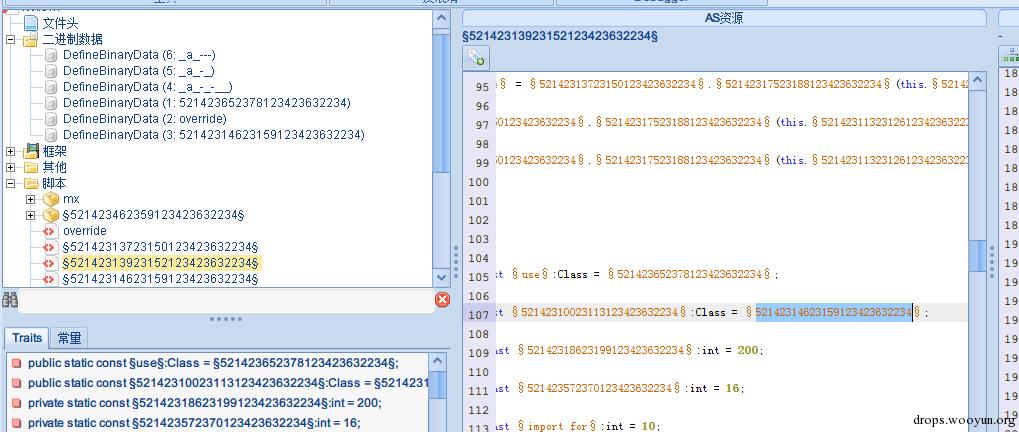Select the override script tree item
This screenshot has width=1019, height=432.
click(84, 231)
